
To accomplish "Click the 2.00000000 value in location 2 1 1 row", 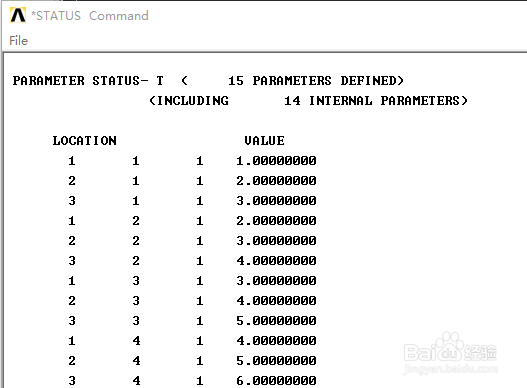I will [x=276, y=181].
